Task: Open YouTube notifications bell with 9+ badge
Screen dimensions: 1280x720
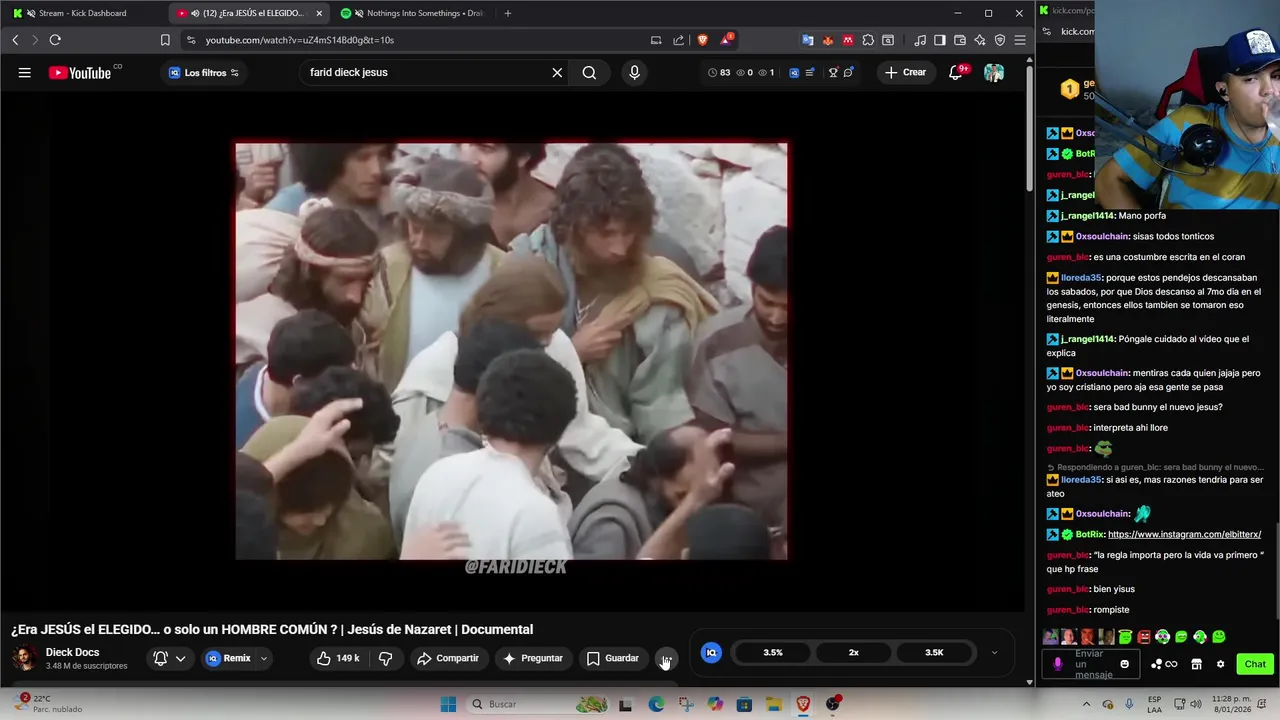Action: pos(956,72)
